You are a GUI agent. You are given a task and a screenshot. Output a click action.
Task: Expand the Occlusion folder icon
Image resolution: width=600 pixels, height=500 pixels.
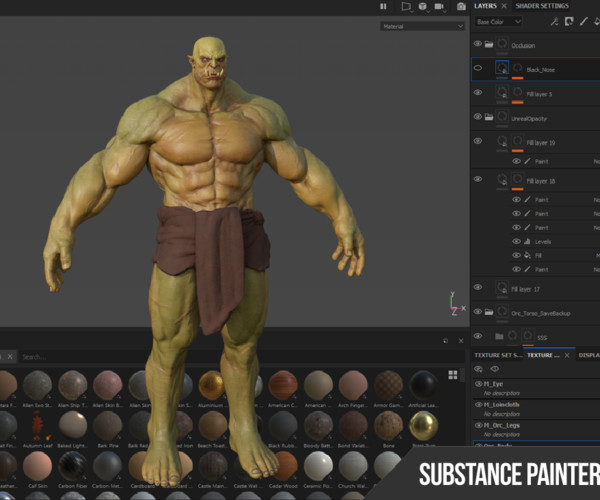pyautogui.click(x=489, y=44)
